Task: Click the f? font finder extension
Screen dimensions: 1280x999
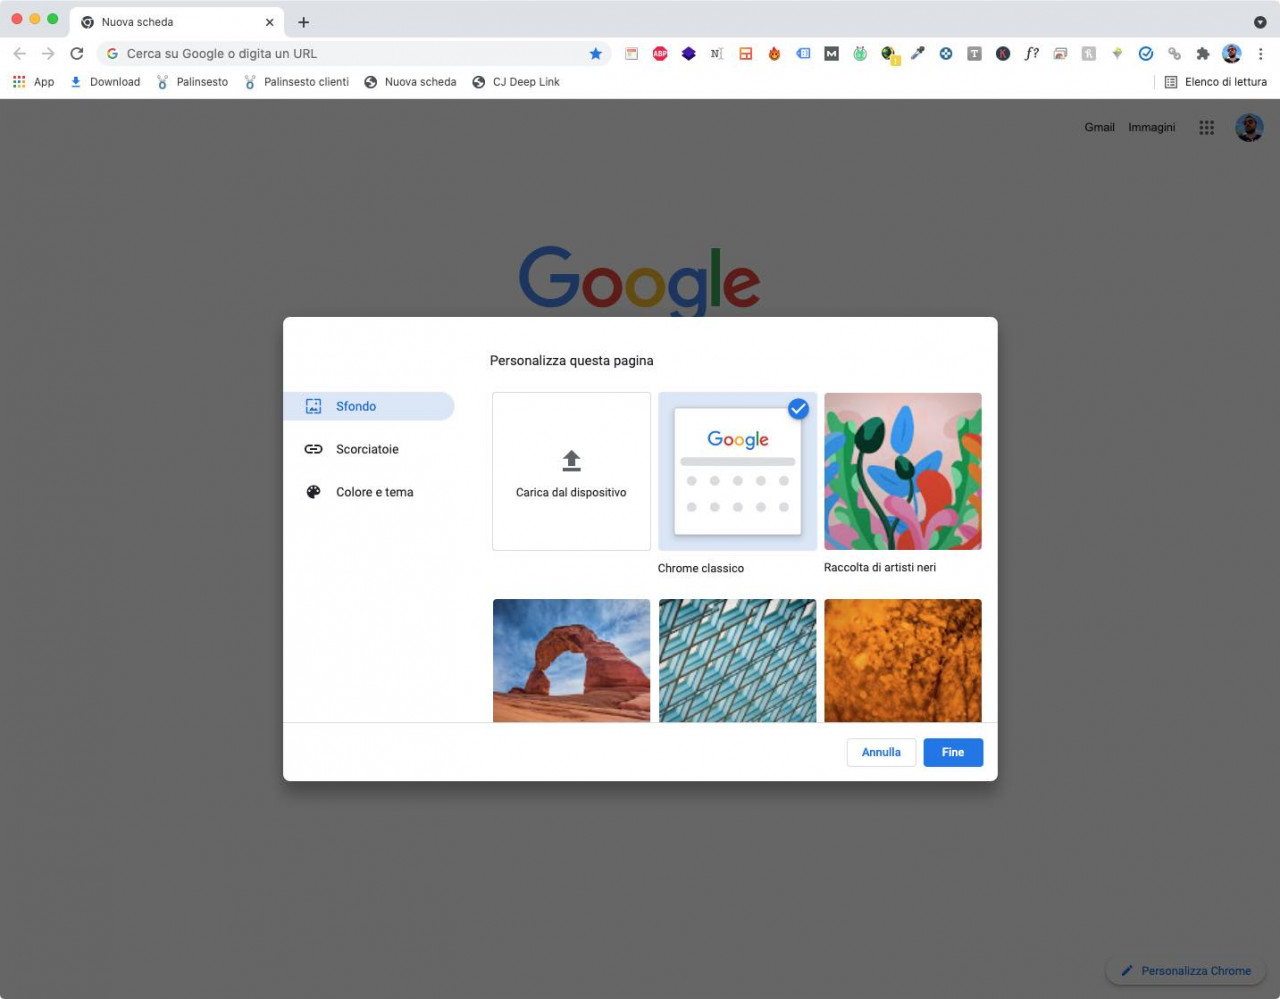Action: tap(1031, 54)
